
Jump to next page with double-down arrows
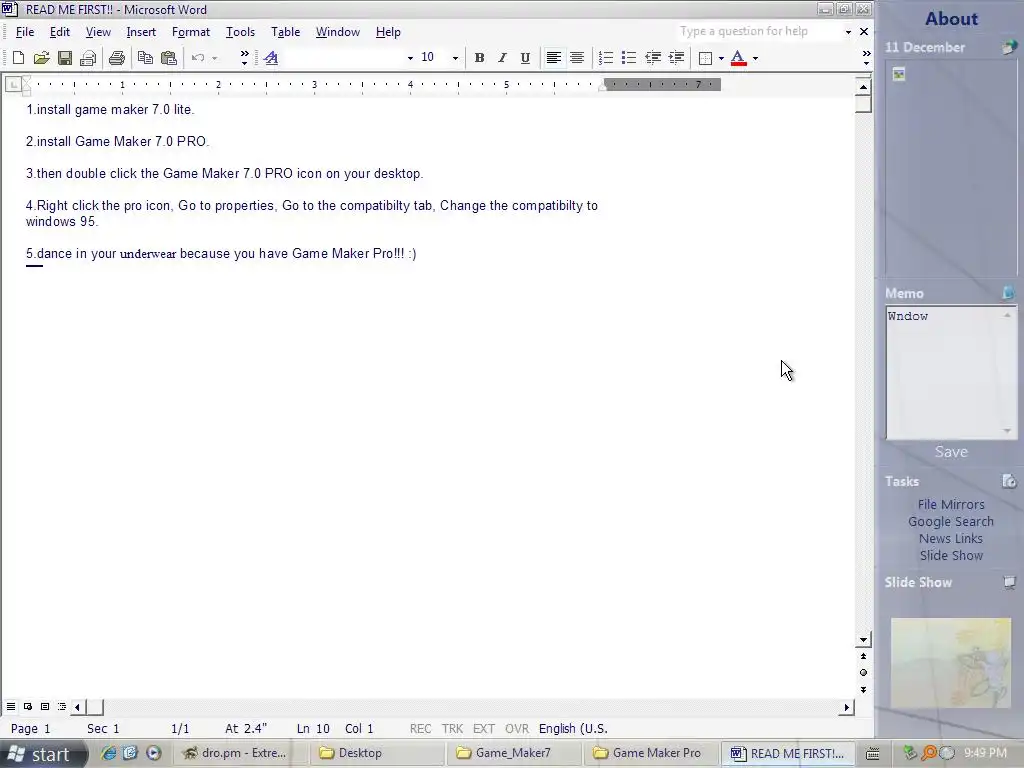pos(863,690)
